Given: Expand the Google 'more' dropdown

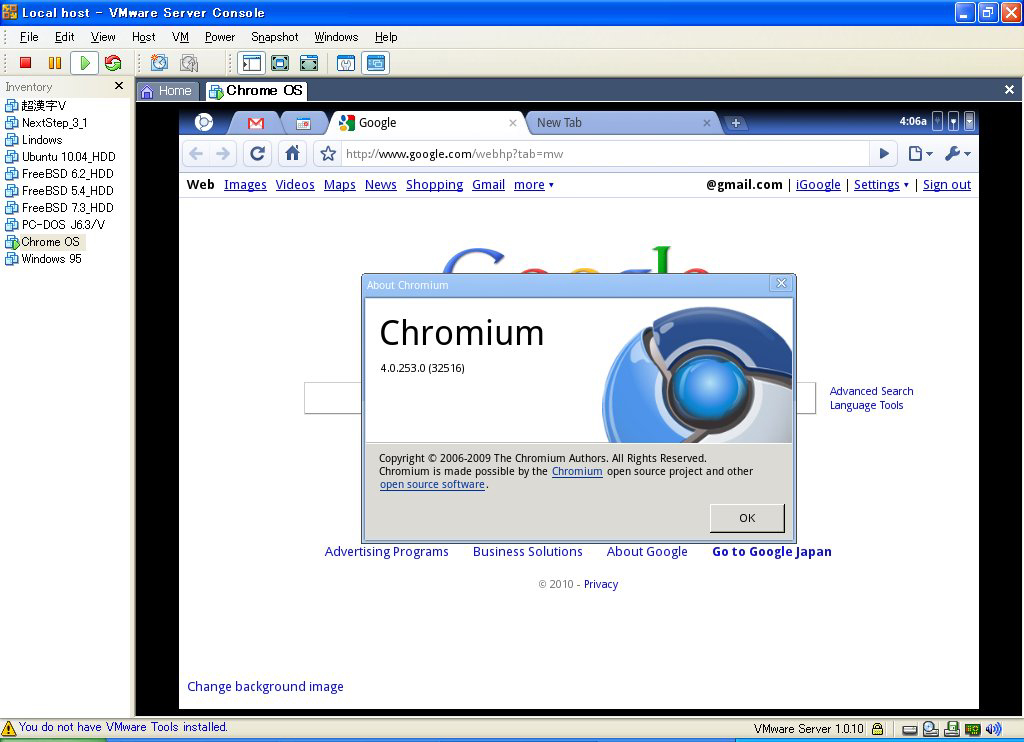Looking at the screenshot, I should [x=534, y=185].
